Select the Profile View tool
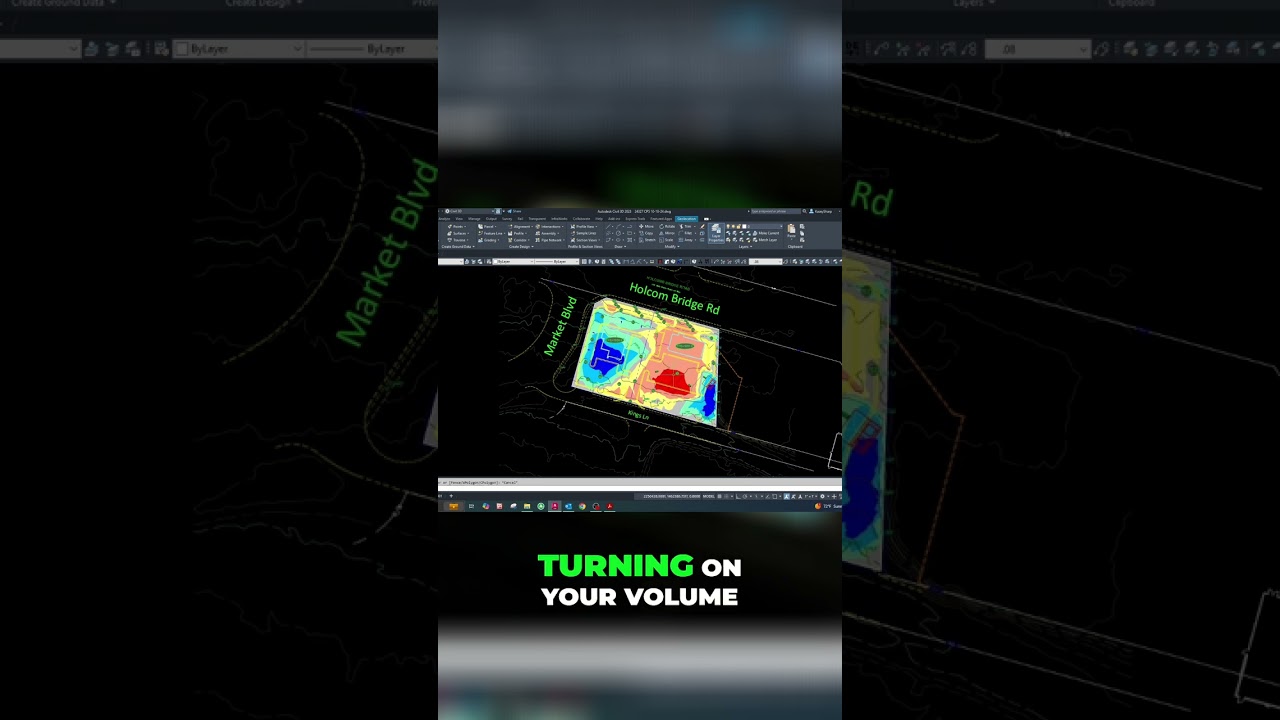The height and width of the screenshot is (720, 1280). pos(583,226)
